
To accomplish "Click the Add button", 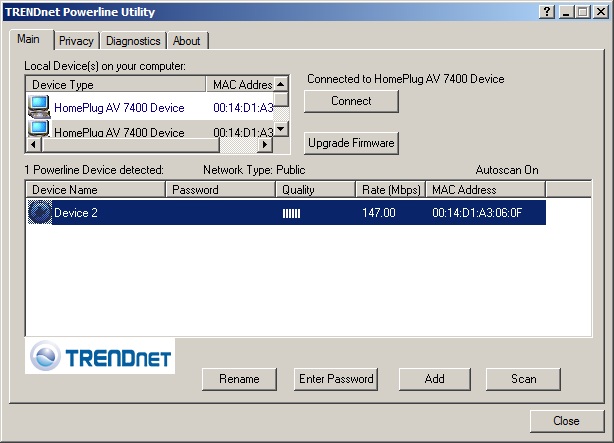I will pos(435,379).
